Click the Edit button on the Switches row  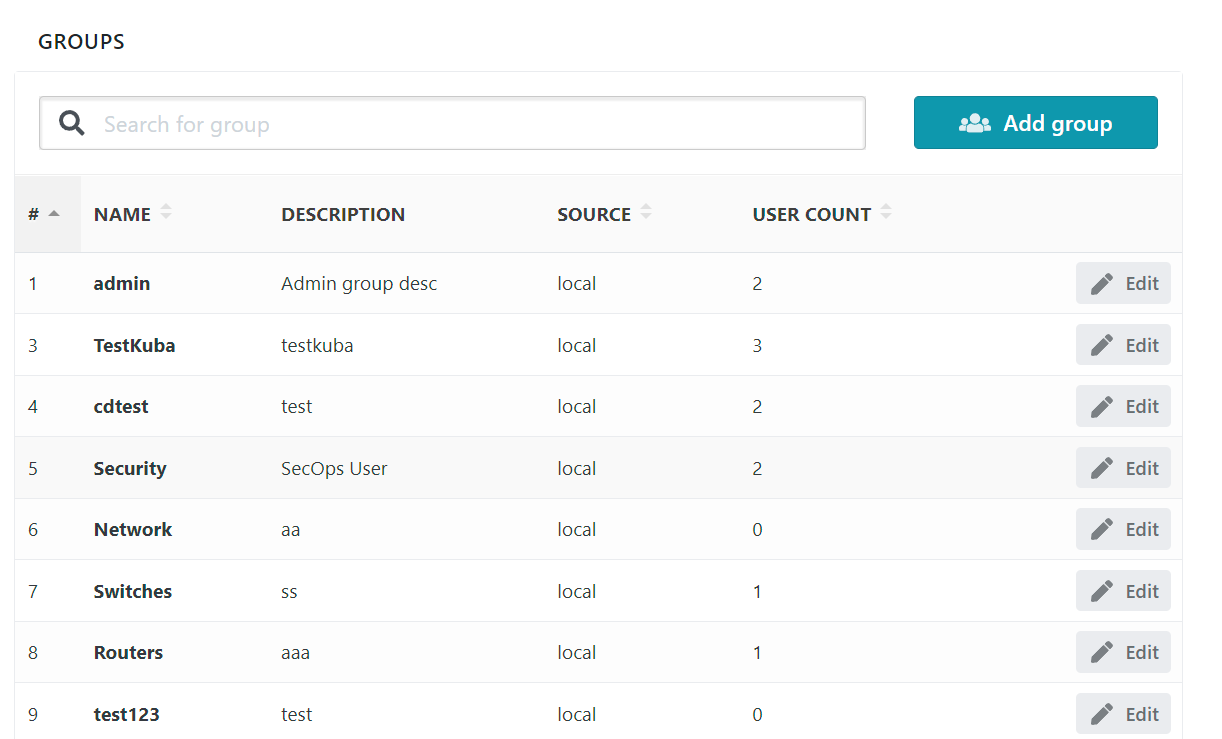point(1123,590)
